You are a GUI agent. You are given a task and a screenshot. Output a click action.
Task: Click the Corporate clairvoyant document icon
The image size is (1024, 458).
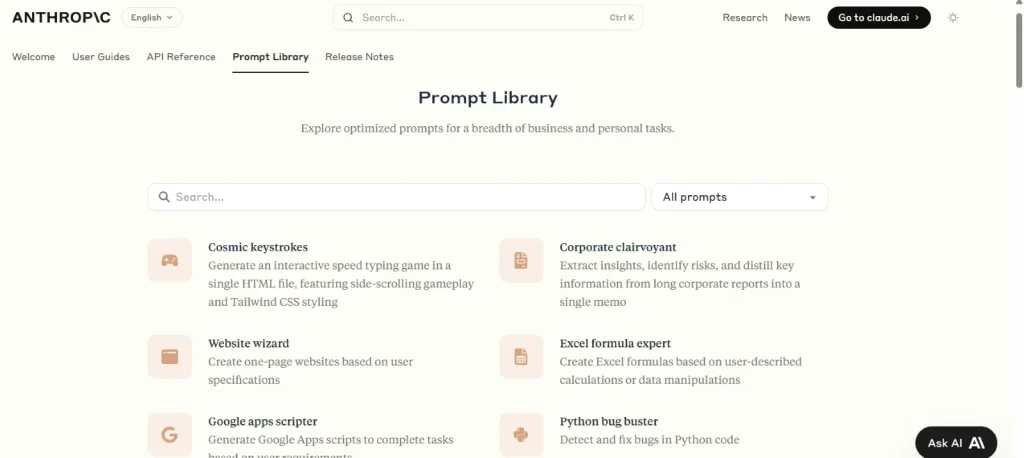pos(521,261)
